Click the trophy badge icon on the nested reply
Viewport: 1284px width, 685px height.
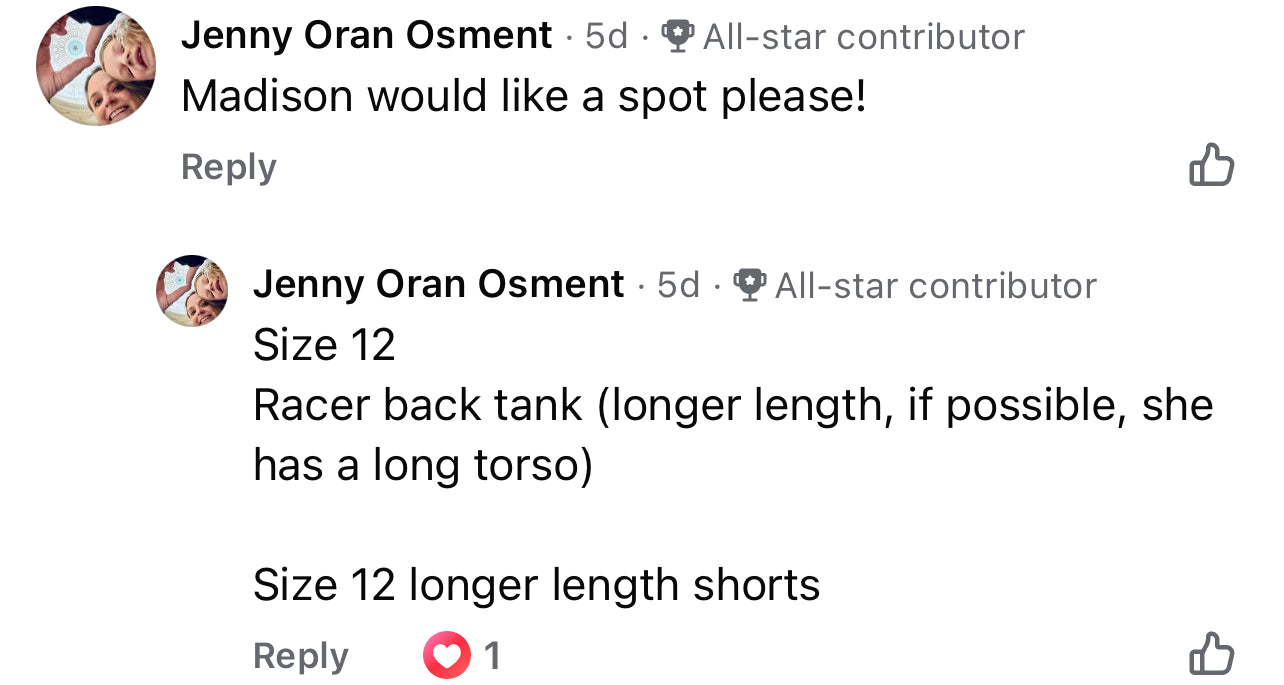pyautogui.click(x=750, y=285)
